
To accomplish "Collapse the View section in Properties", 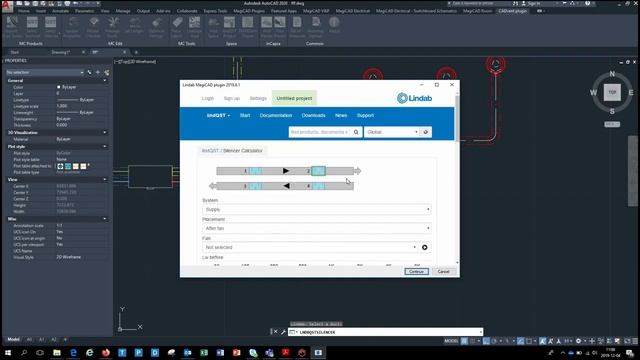I will [x=105, y=179].
